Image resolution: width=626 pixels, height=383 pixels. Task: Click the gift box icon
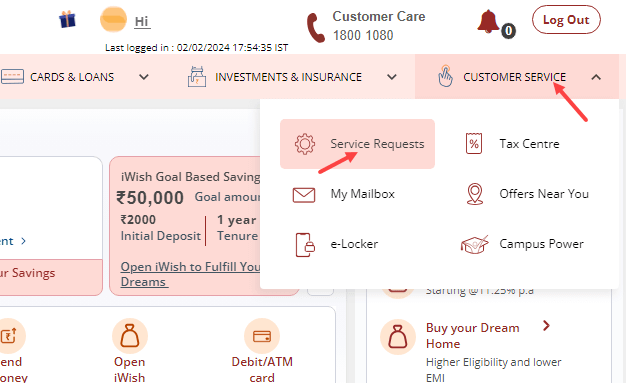tap(67, 19)
